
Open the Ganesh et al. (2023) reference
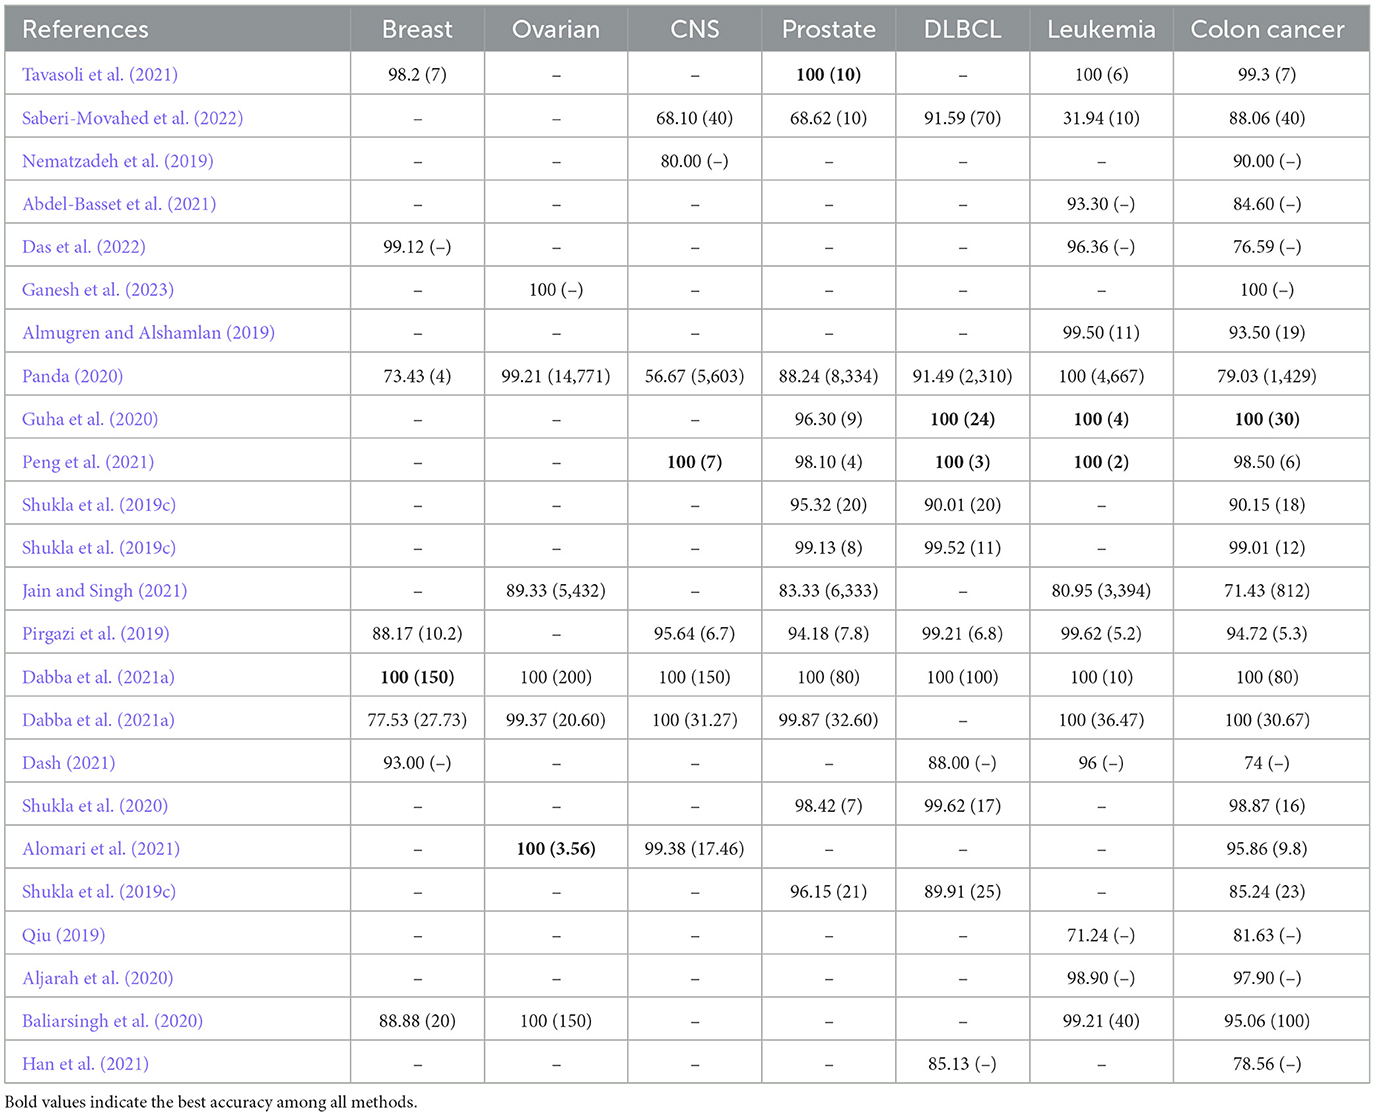click(x=98, y=290)
